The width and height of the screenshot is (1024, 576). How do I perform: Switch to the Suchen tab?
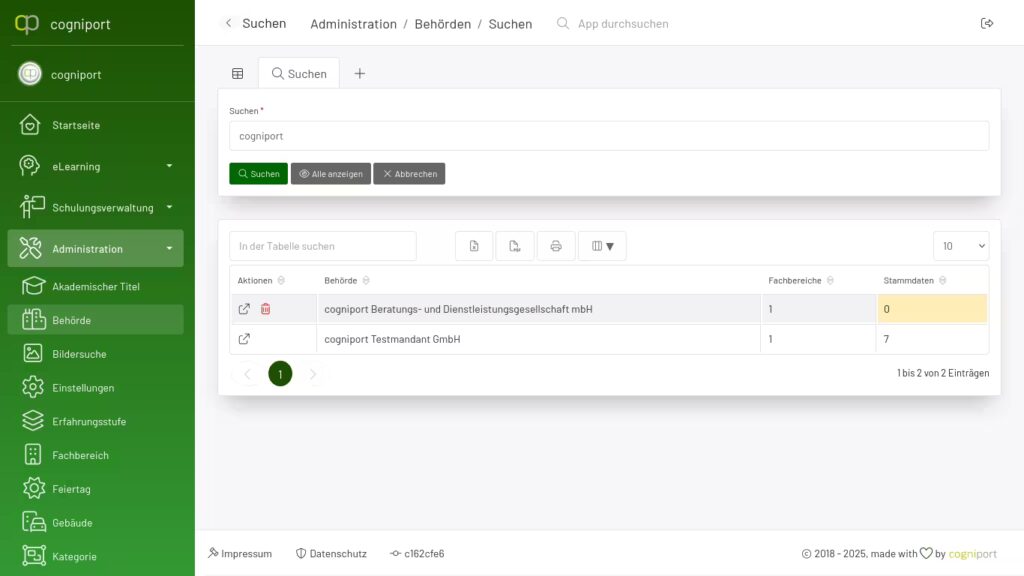tap(299, 73)
